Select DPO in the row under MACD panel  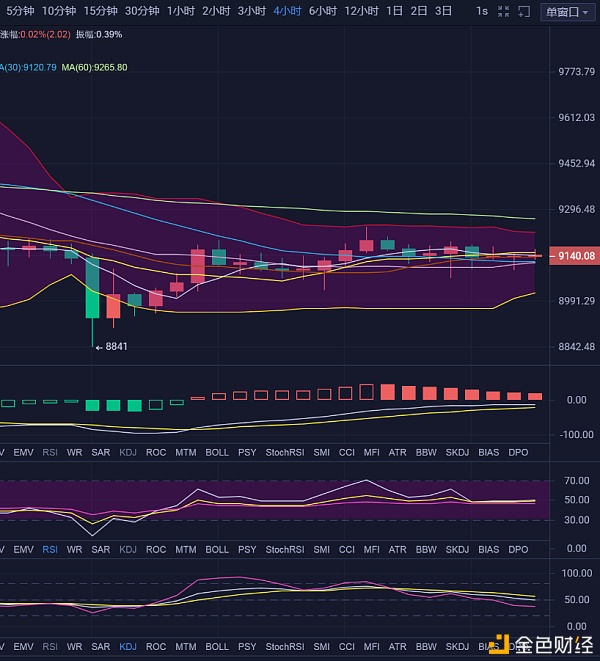[518, 452]
